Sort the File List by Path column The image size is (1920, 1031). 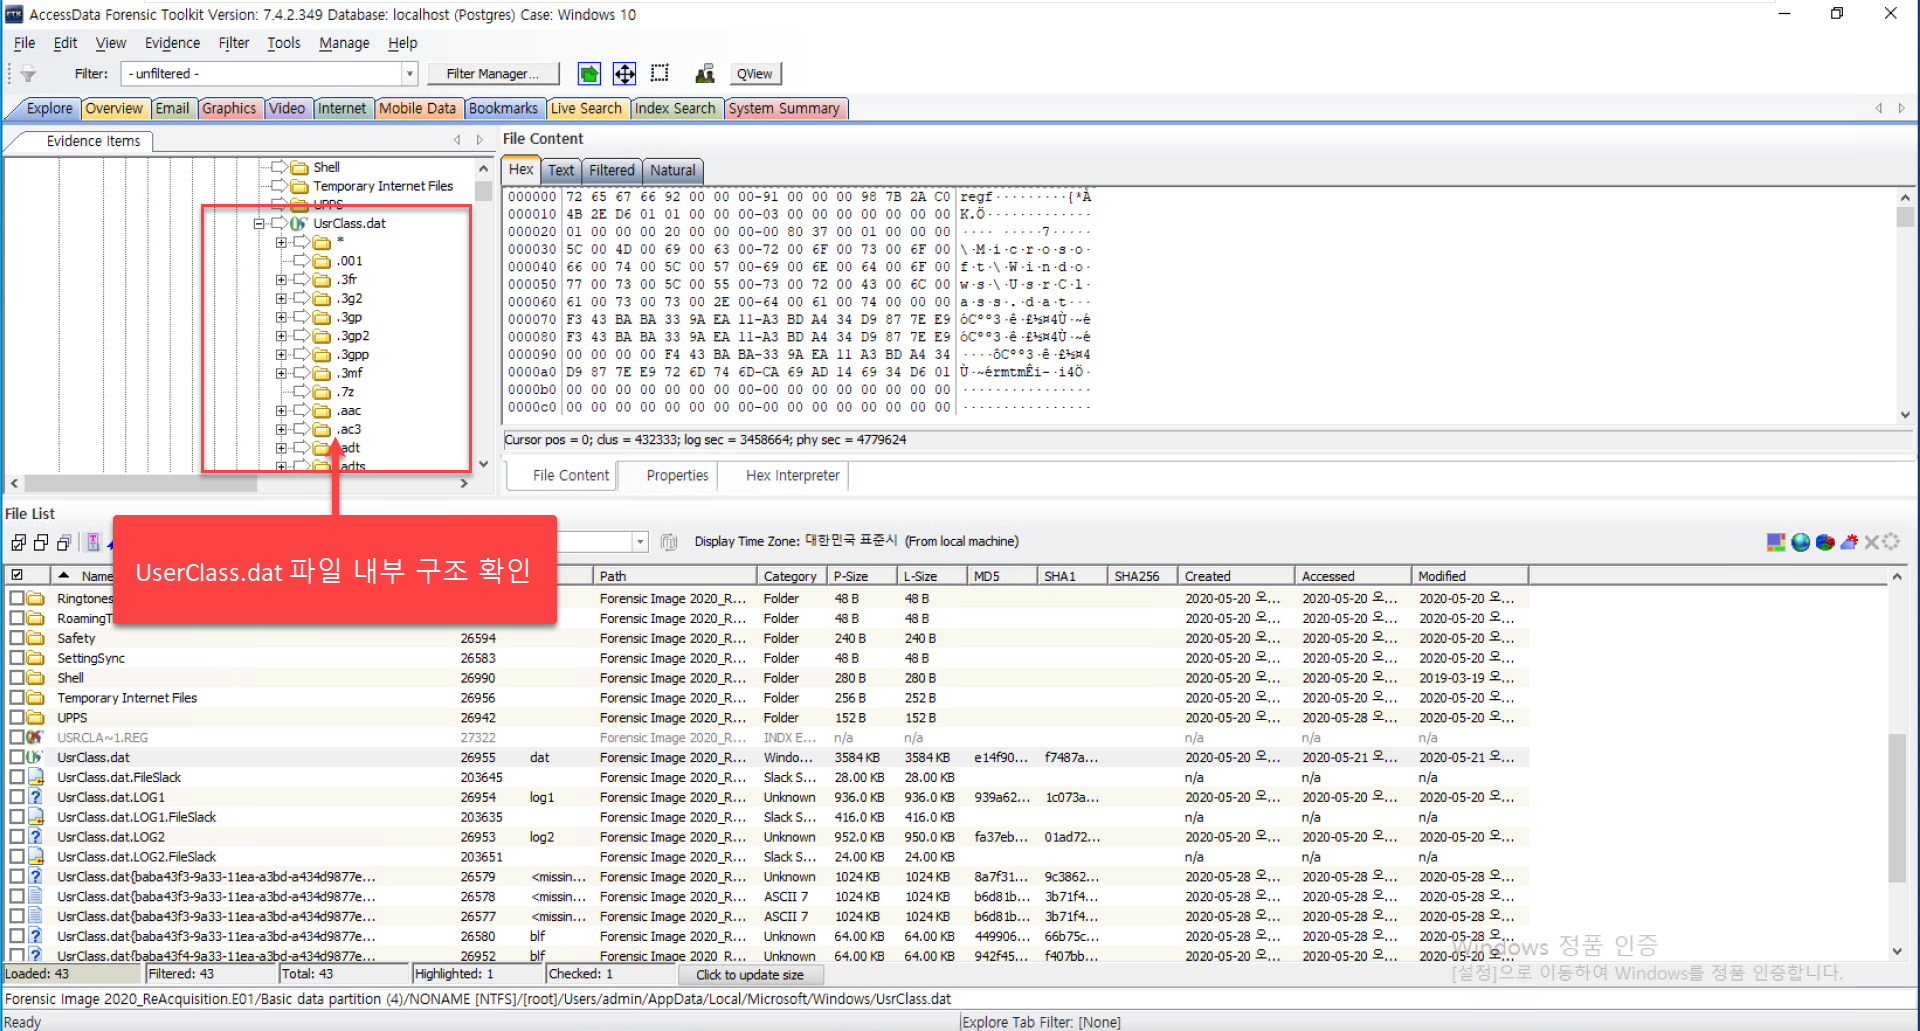click(675, 576)
